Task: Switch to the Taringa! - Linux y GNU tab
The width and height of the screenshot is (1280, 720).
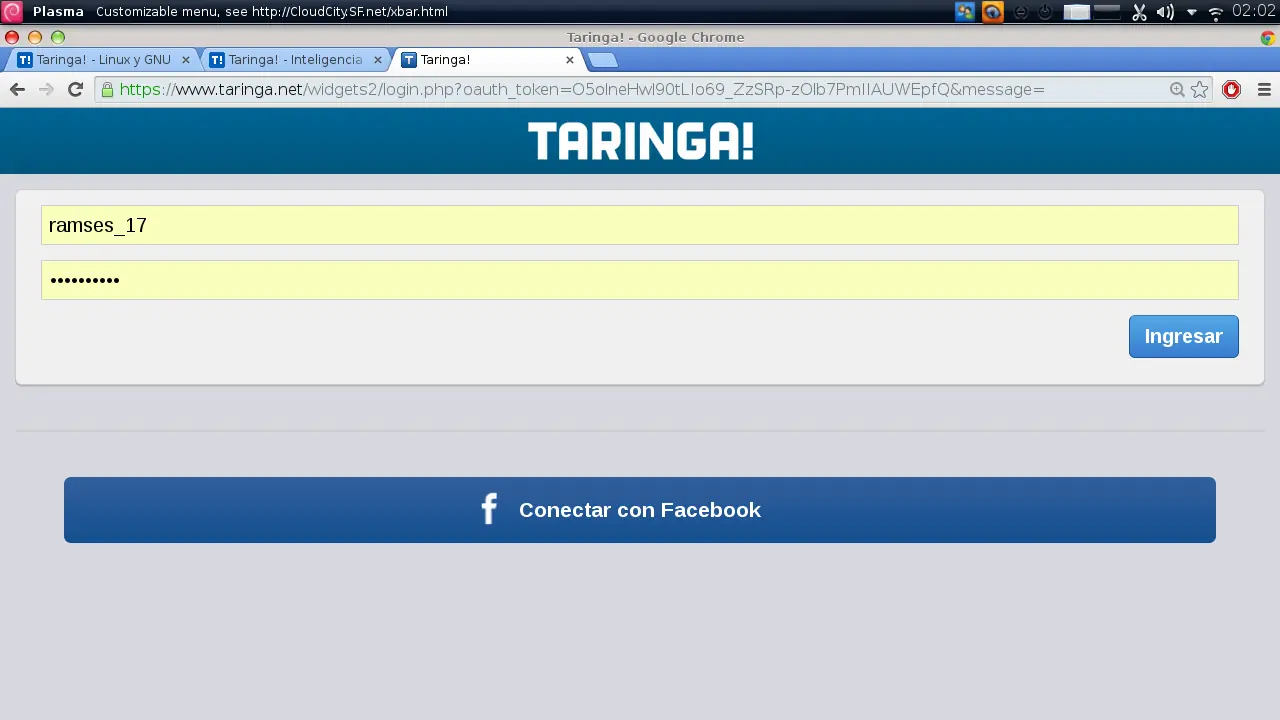Action: tap(103, 60)
